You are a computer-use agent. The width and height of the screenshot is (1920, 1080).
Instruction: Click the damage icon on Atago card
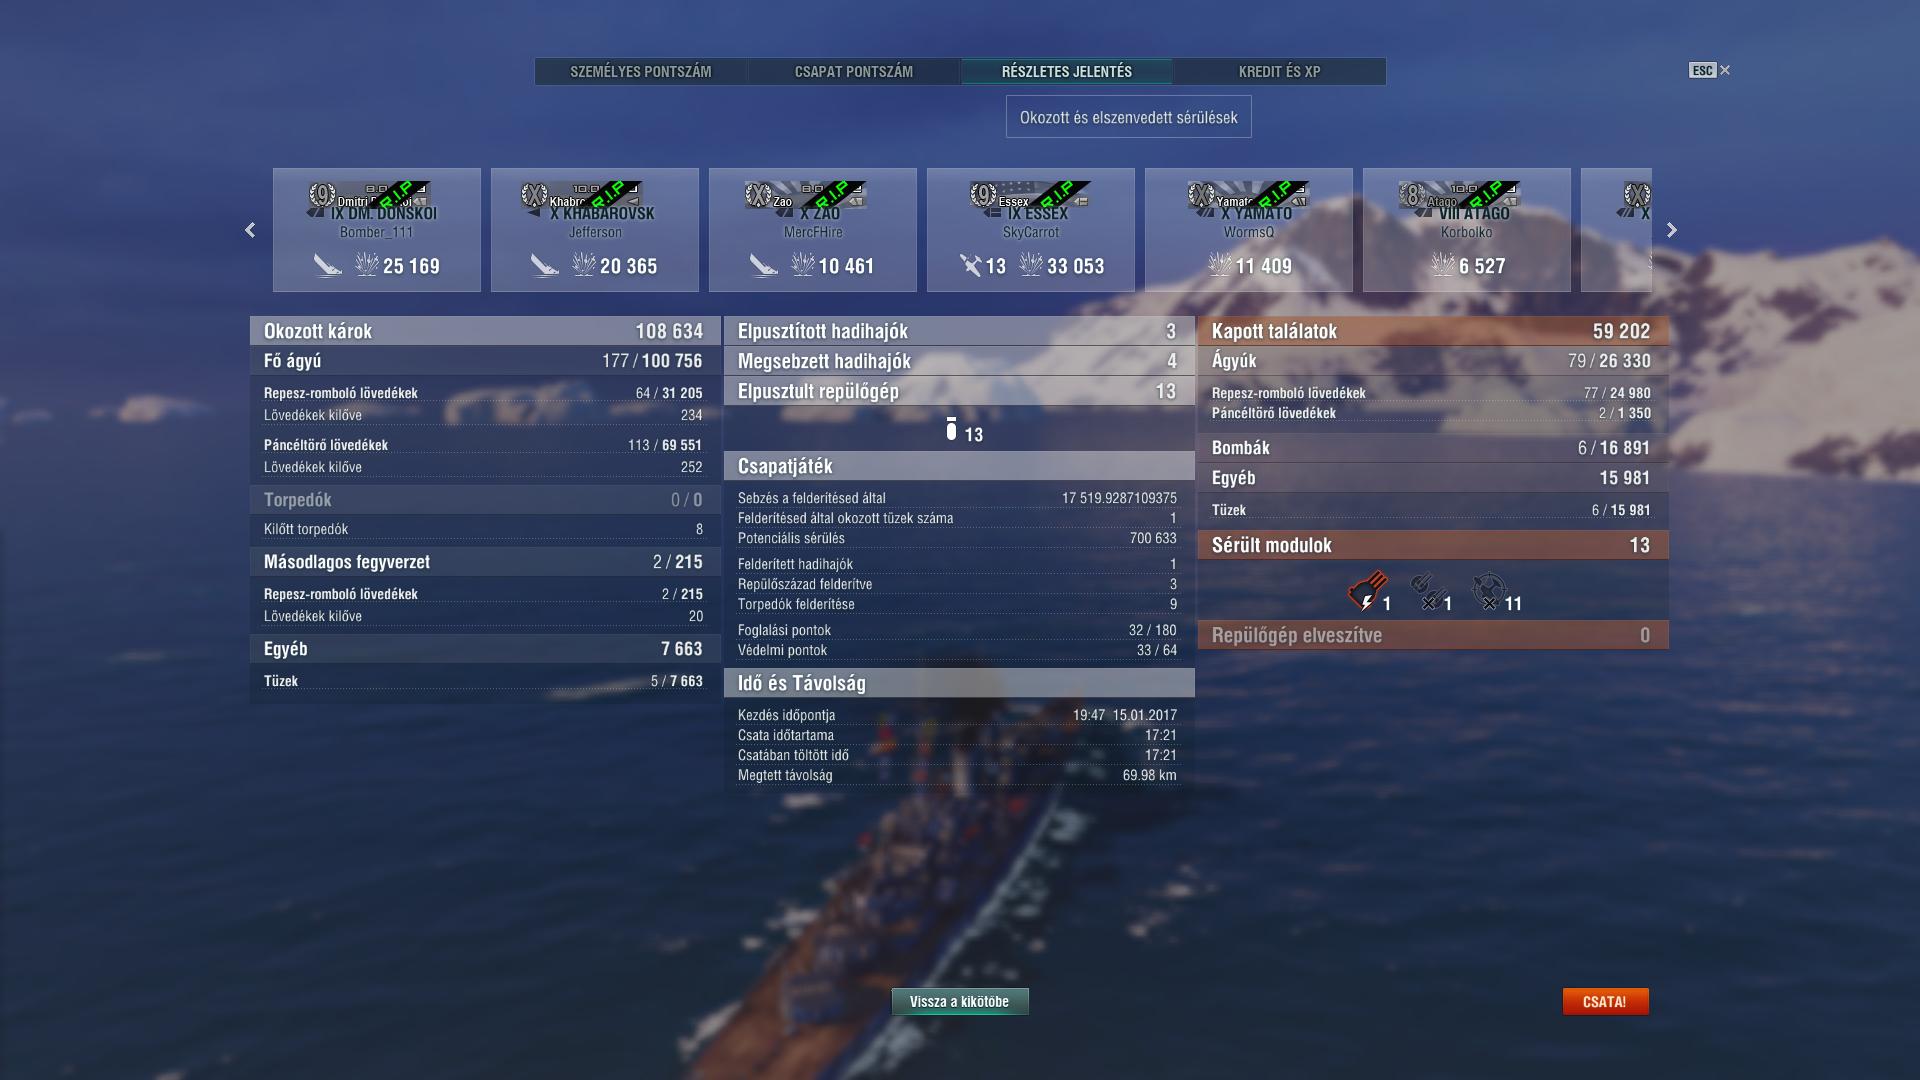click(1442, 265)
